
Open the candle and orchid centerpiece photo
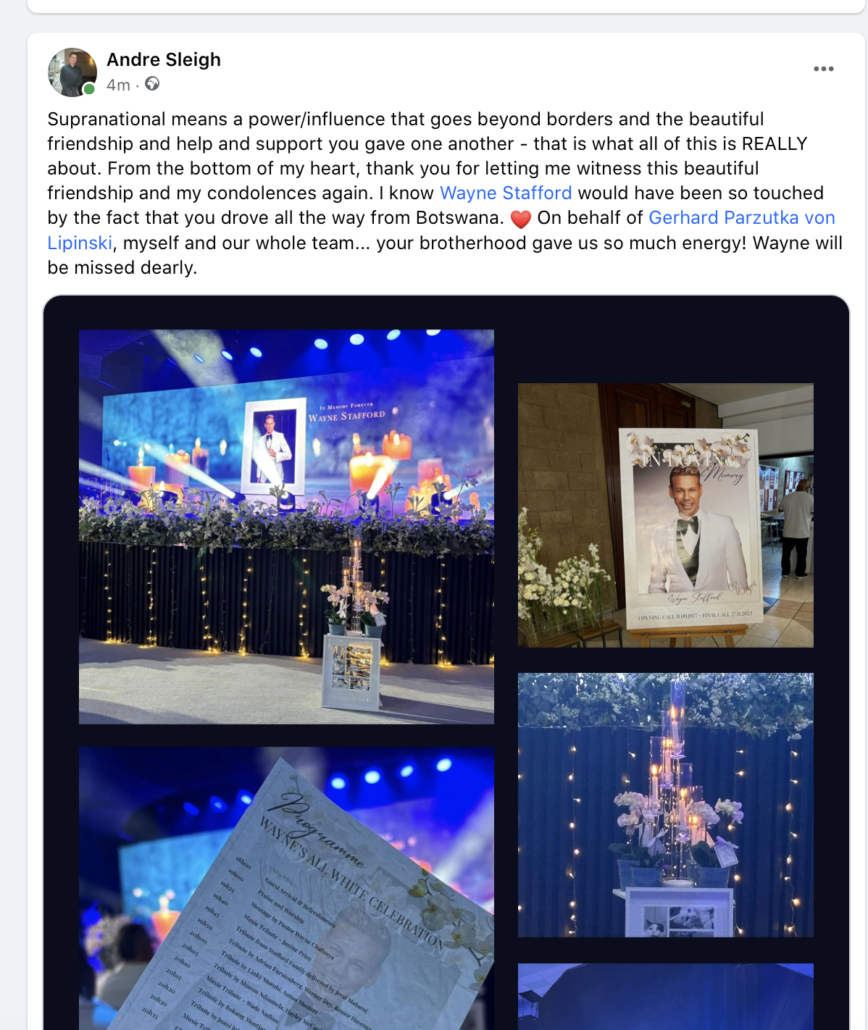666,805
